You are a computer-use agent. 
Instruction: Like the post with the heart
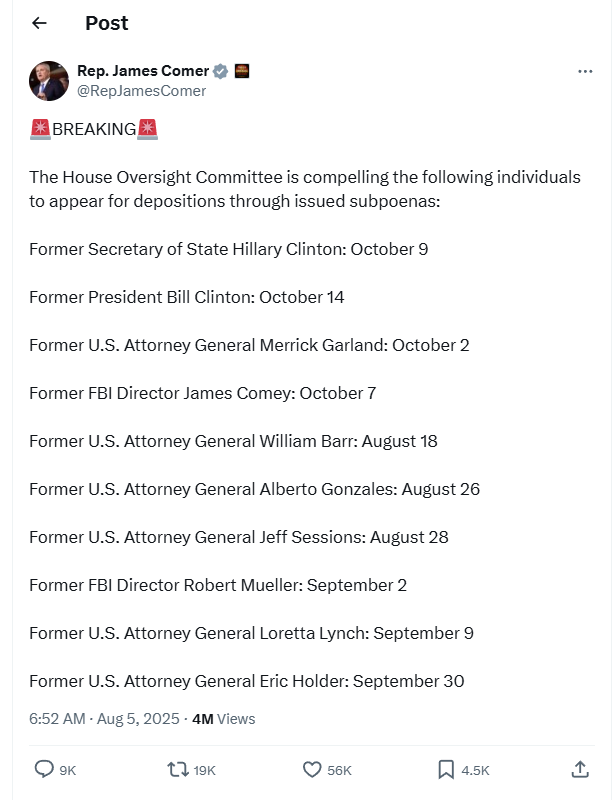(x=312, y=769)
